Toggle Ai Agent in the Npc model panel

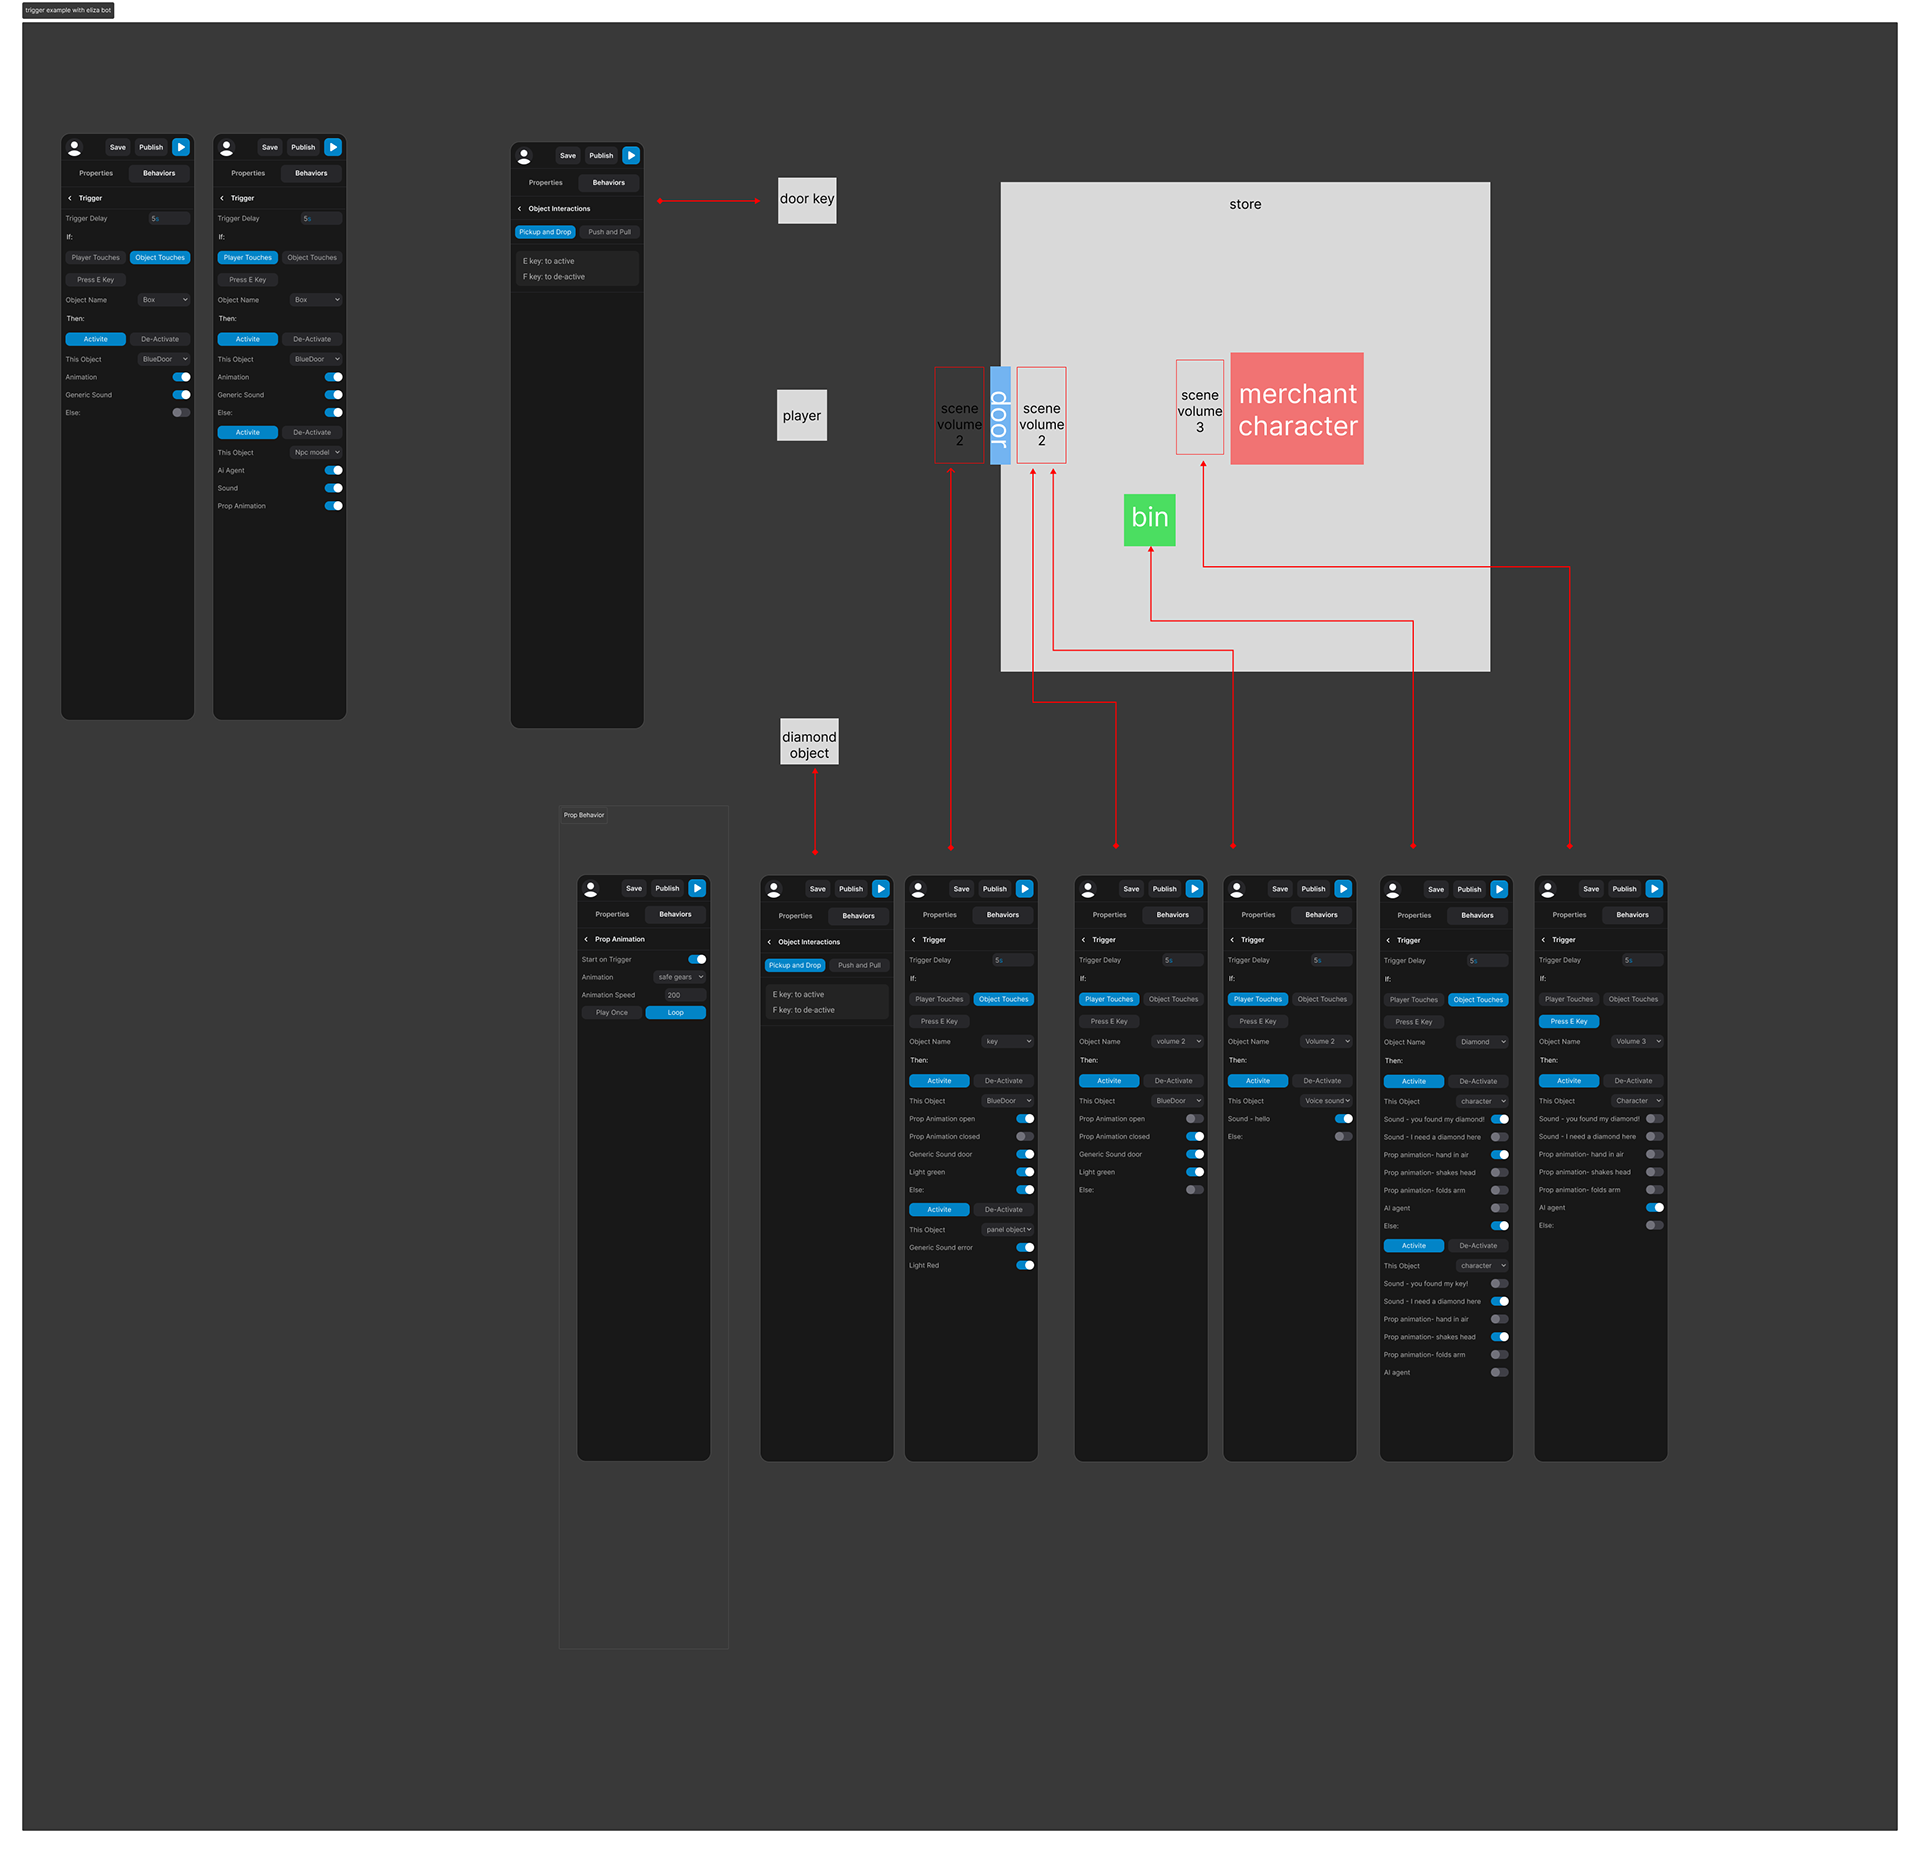[x=333, y=470]
